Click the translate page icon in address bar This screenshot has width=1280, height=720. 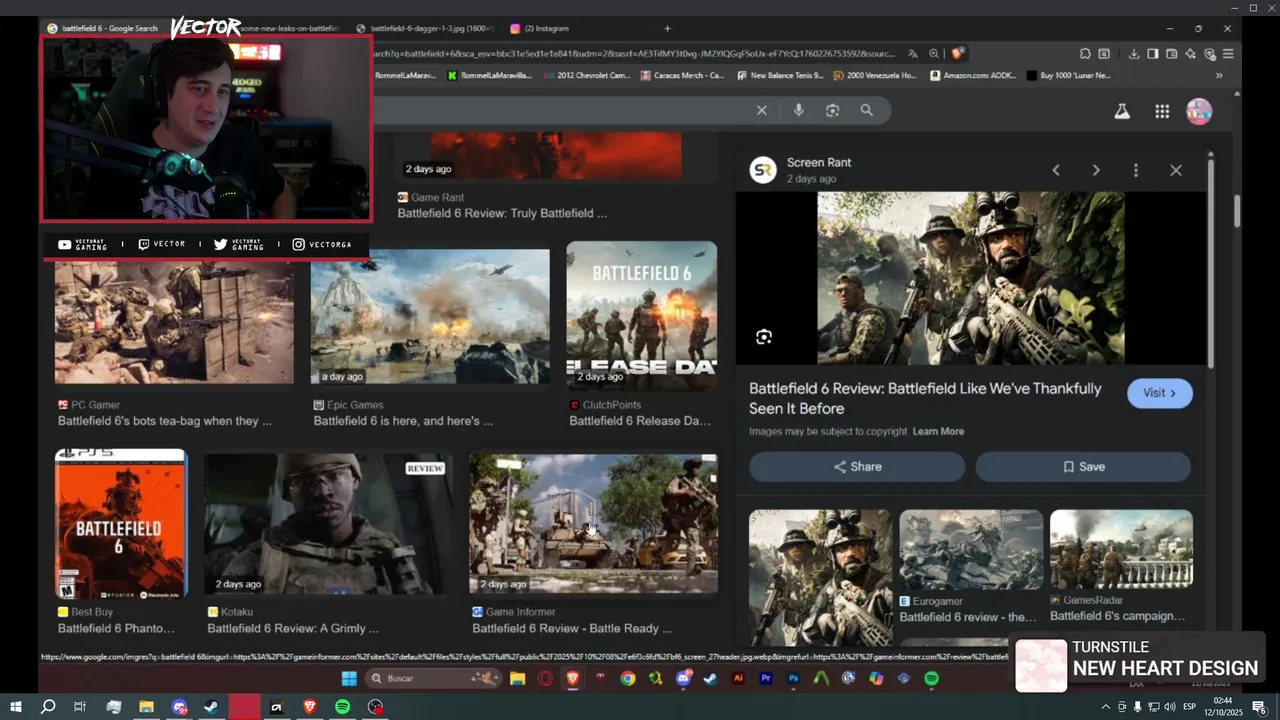pyautogui.click(x=912, y=54)
